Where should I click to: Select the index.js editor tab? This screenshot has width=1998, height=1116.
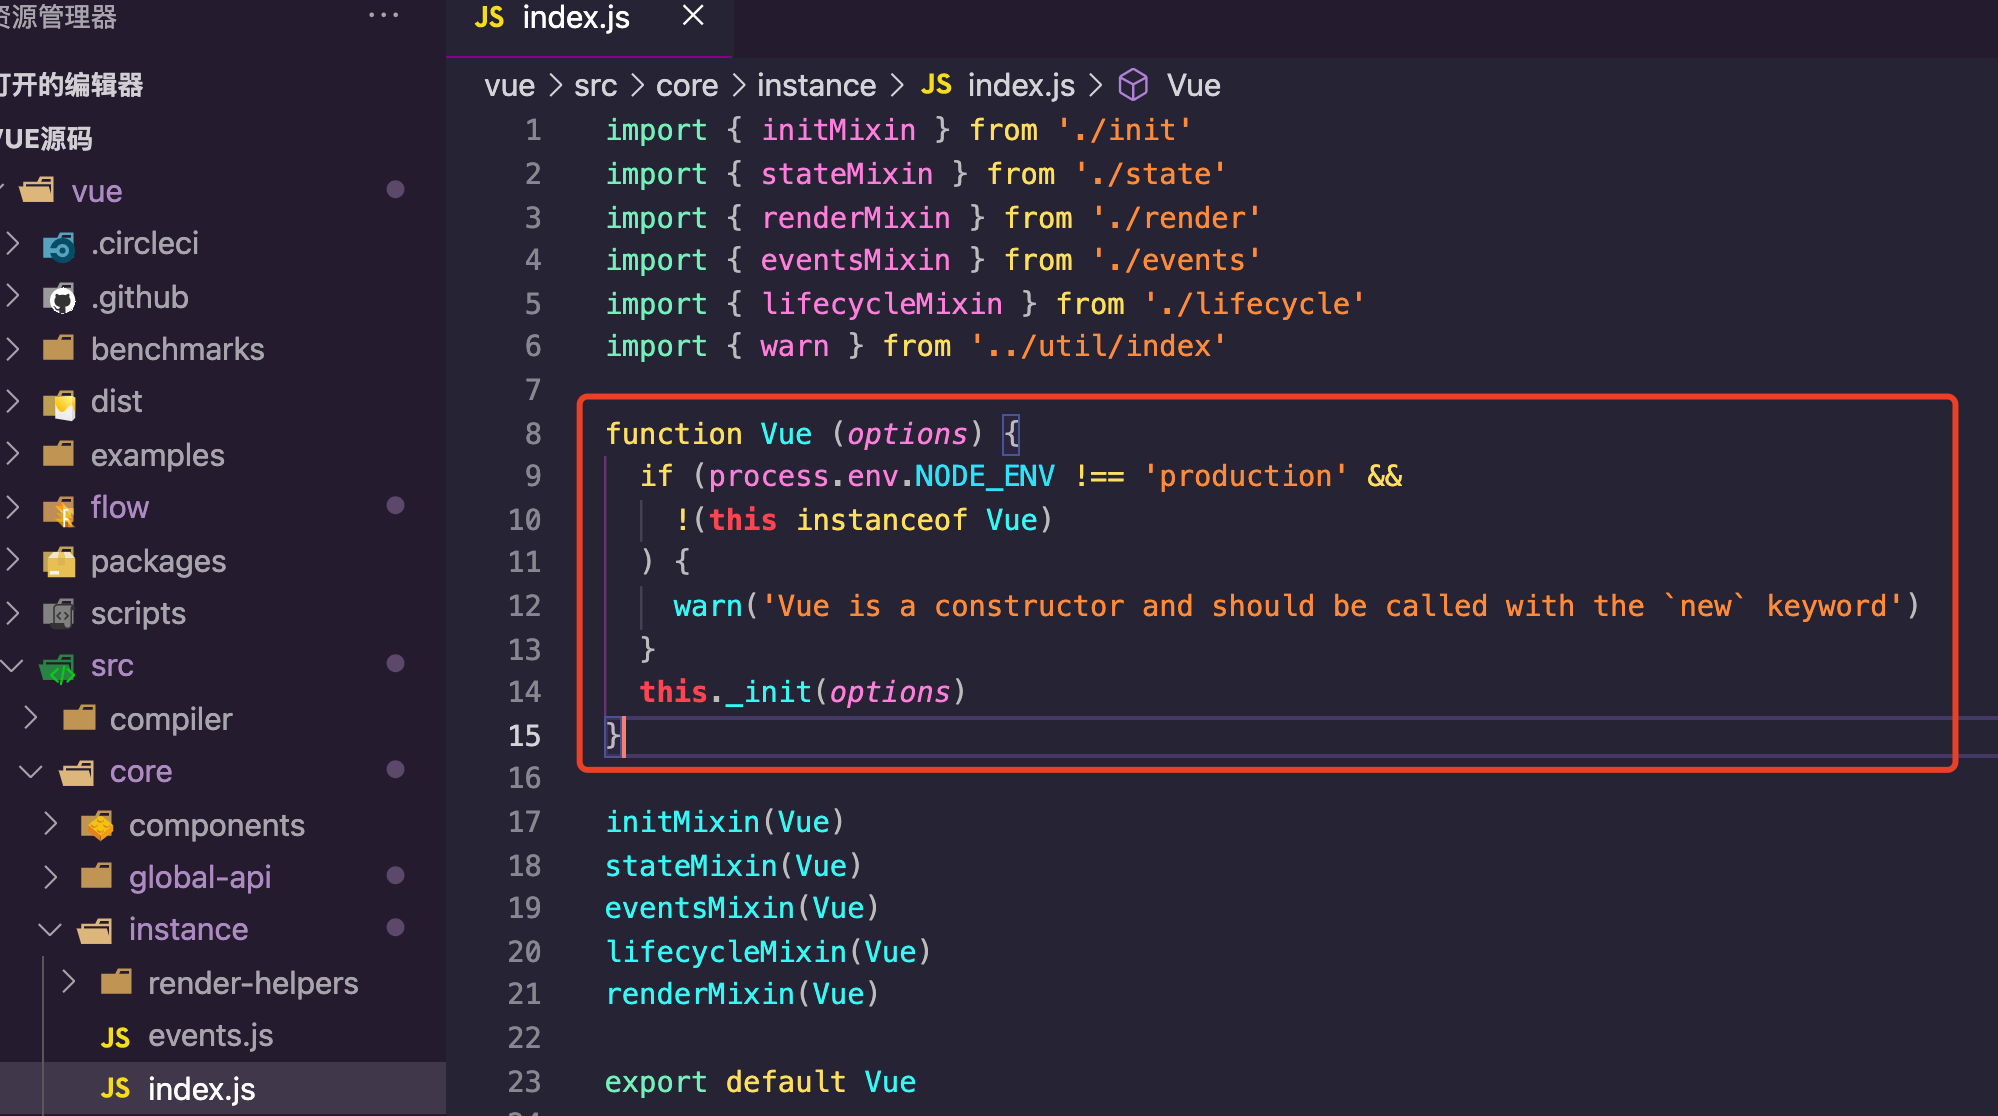[574, 18]
